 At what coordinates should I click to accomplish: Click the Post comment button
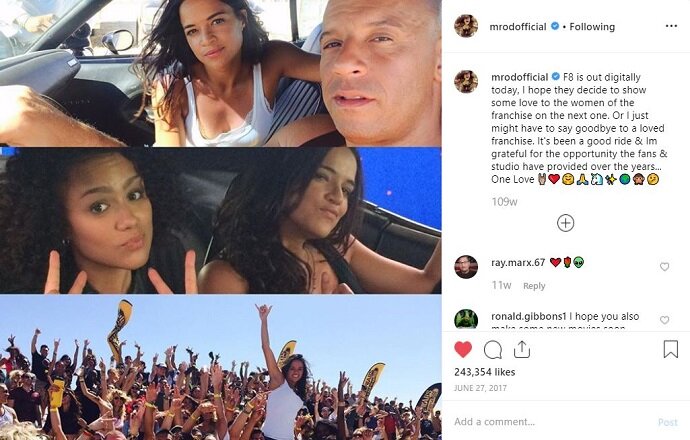[668, 422]
